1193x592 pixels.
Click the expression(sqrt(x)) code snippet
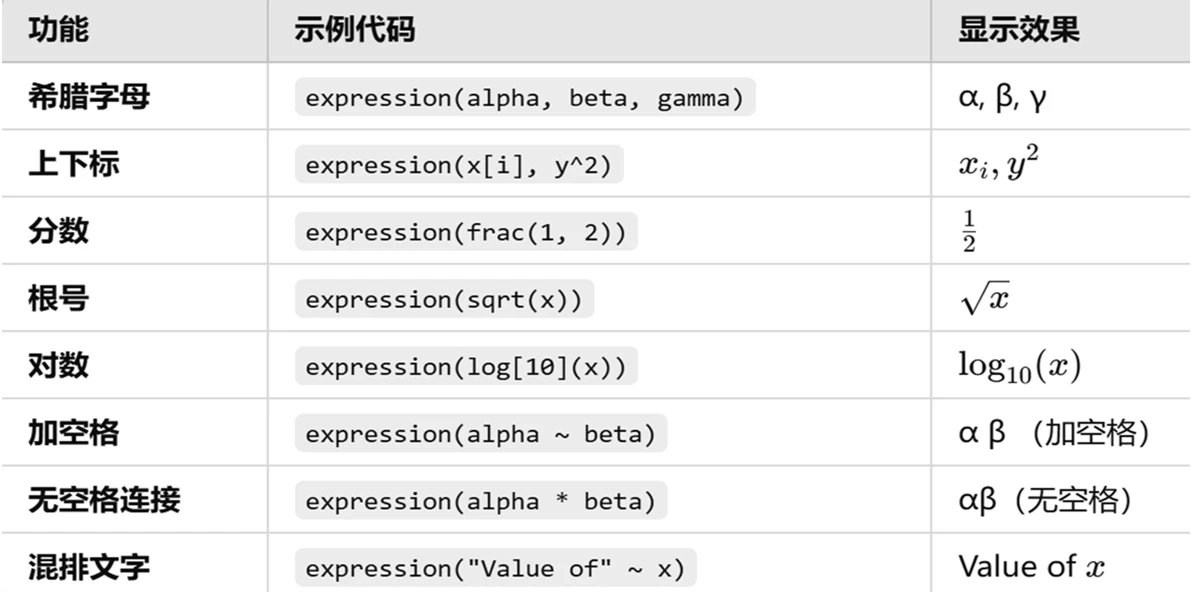443,301
